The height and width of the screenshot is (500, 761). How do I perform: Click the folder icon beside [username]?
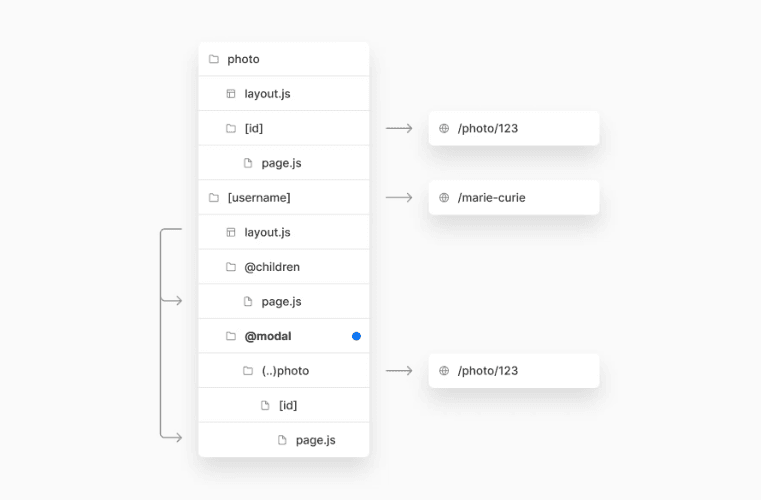(x=213, y=198)
